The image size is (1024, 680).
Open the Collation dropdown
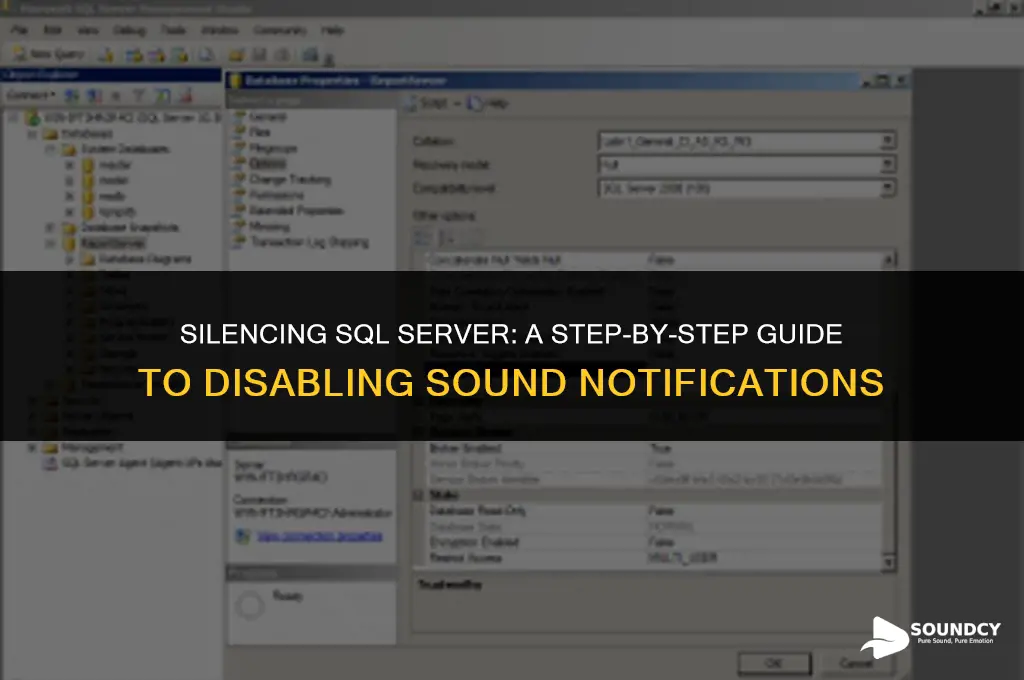click(887, 141)
